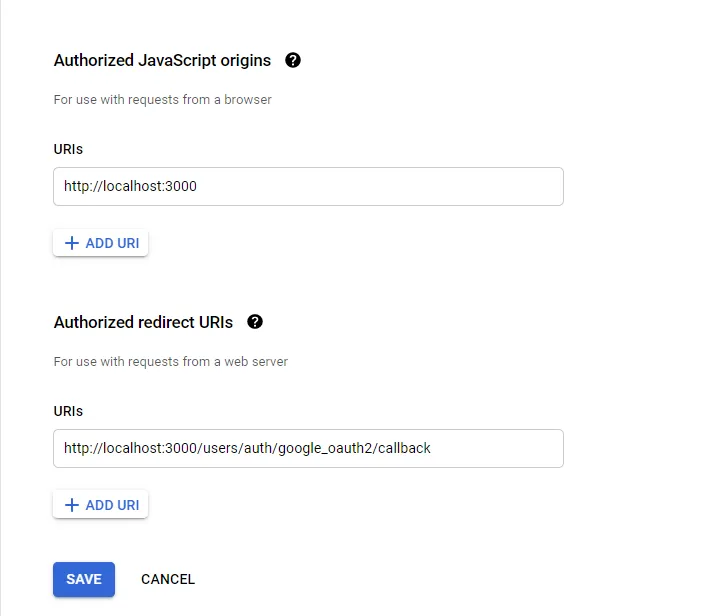Click the 'Authorized redirect URIs' heading
727x616 pixels.
pos(143,322)
